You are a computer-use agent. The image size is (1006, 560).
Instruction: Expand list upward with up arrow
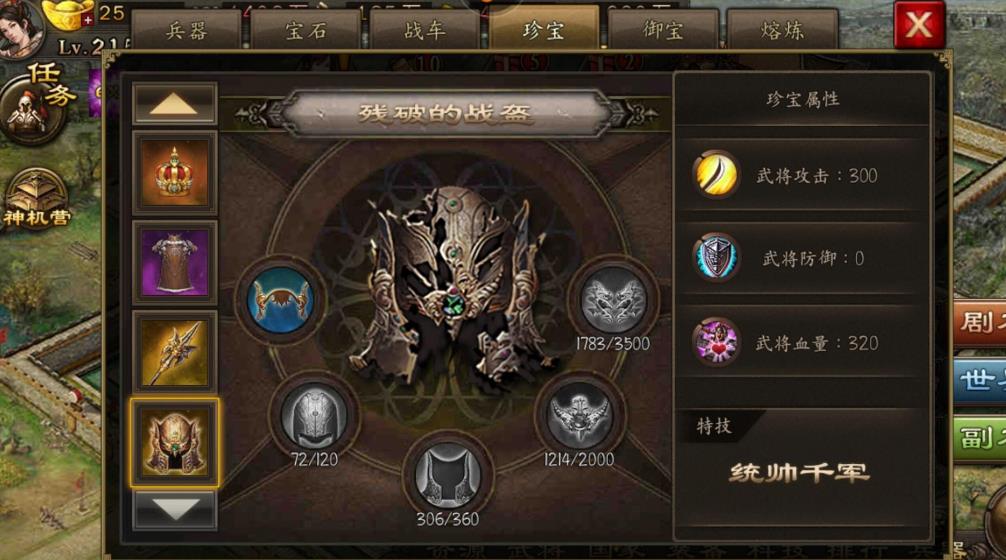click(175, 103)
